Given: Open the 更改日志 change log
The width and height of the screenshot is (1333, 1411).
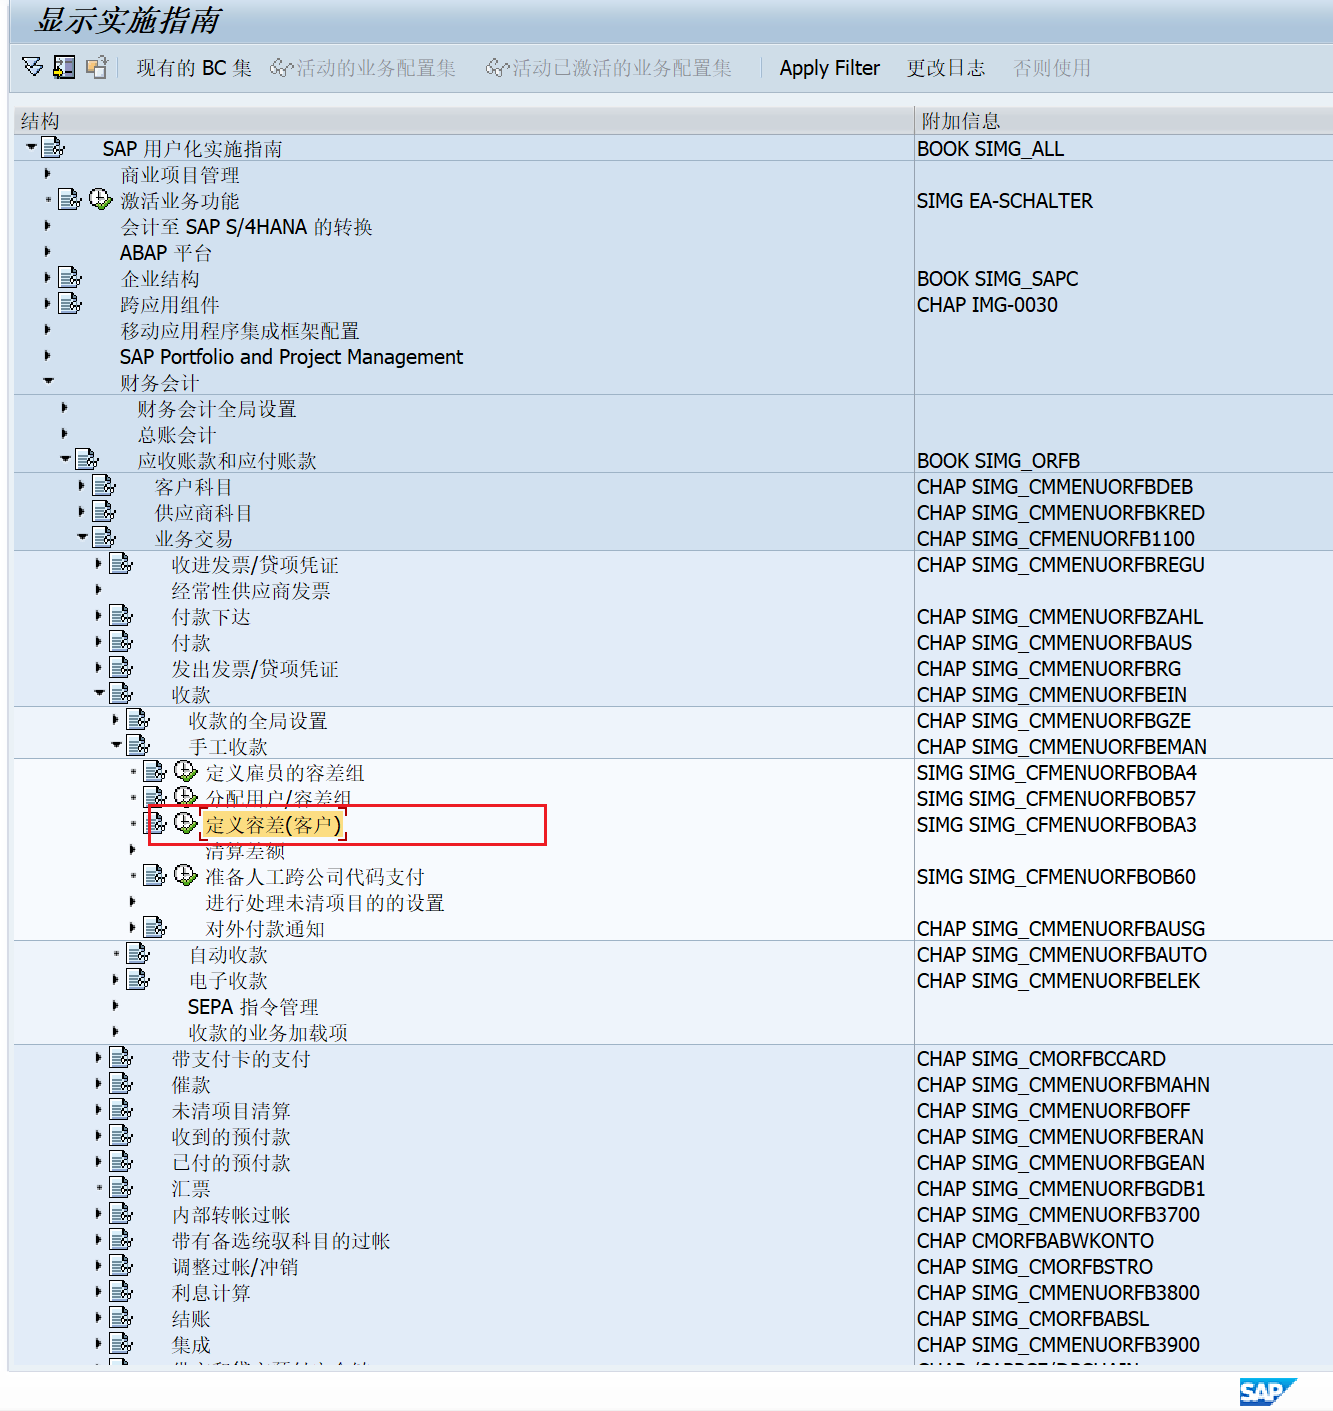Looking at the screenshot, I should click(x=946, y=68).
